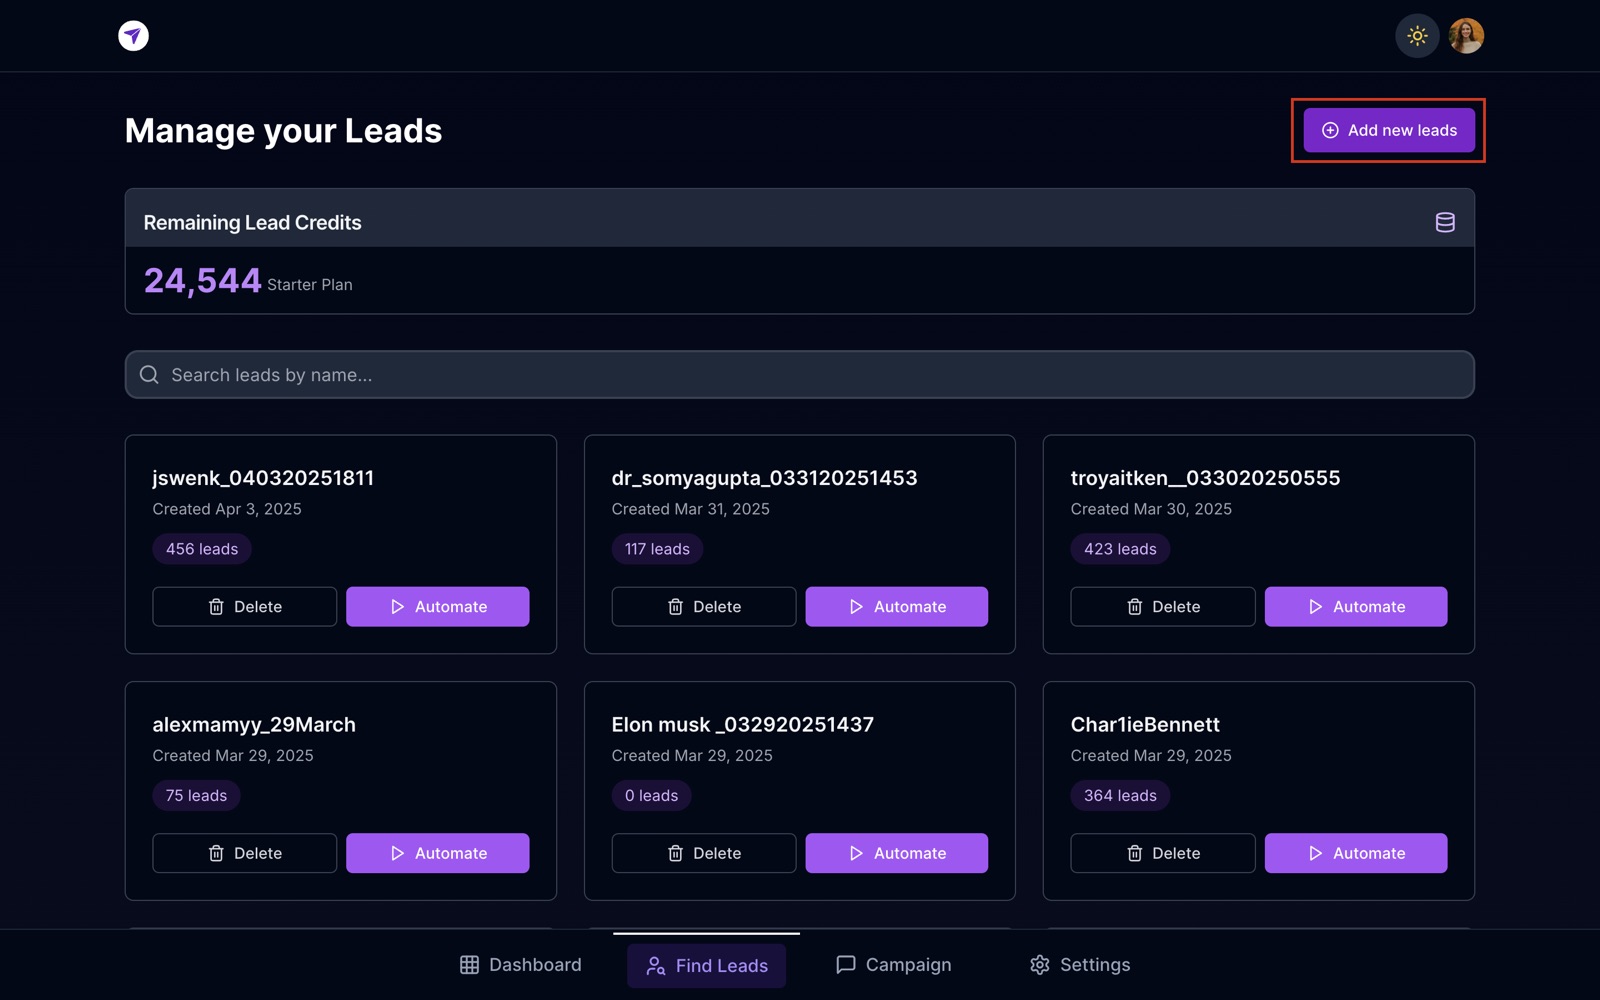Delete the alexmamyy_29March list
Screen dimensions: 1600x1000
tap(244, 853)
